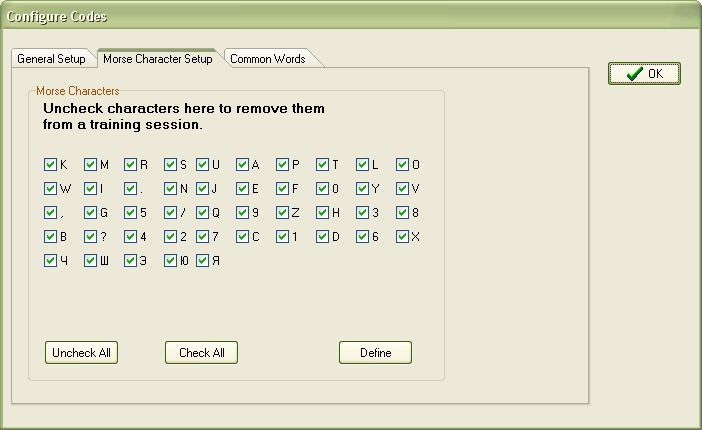Select the Morse Character Setup tab
This screenshot has height=430, width=702.
pos(158,59)
